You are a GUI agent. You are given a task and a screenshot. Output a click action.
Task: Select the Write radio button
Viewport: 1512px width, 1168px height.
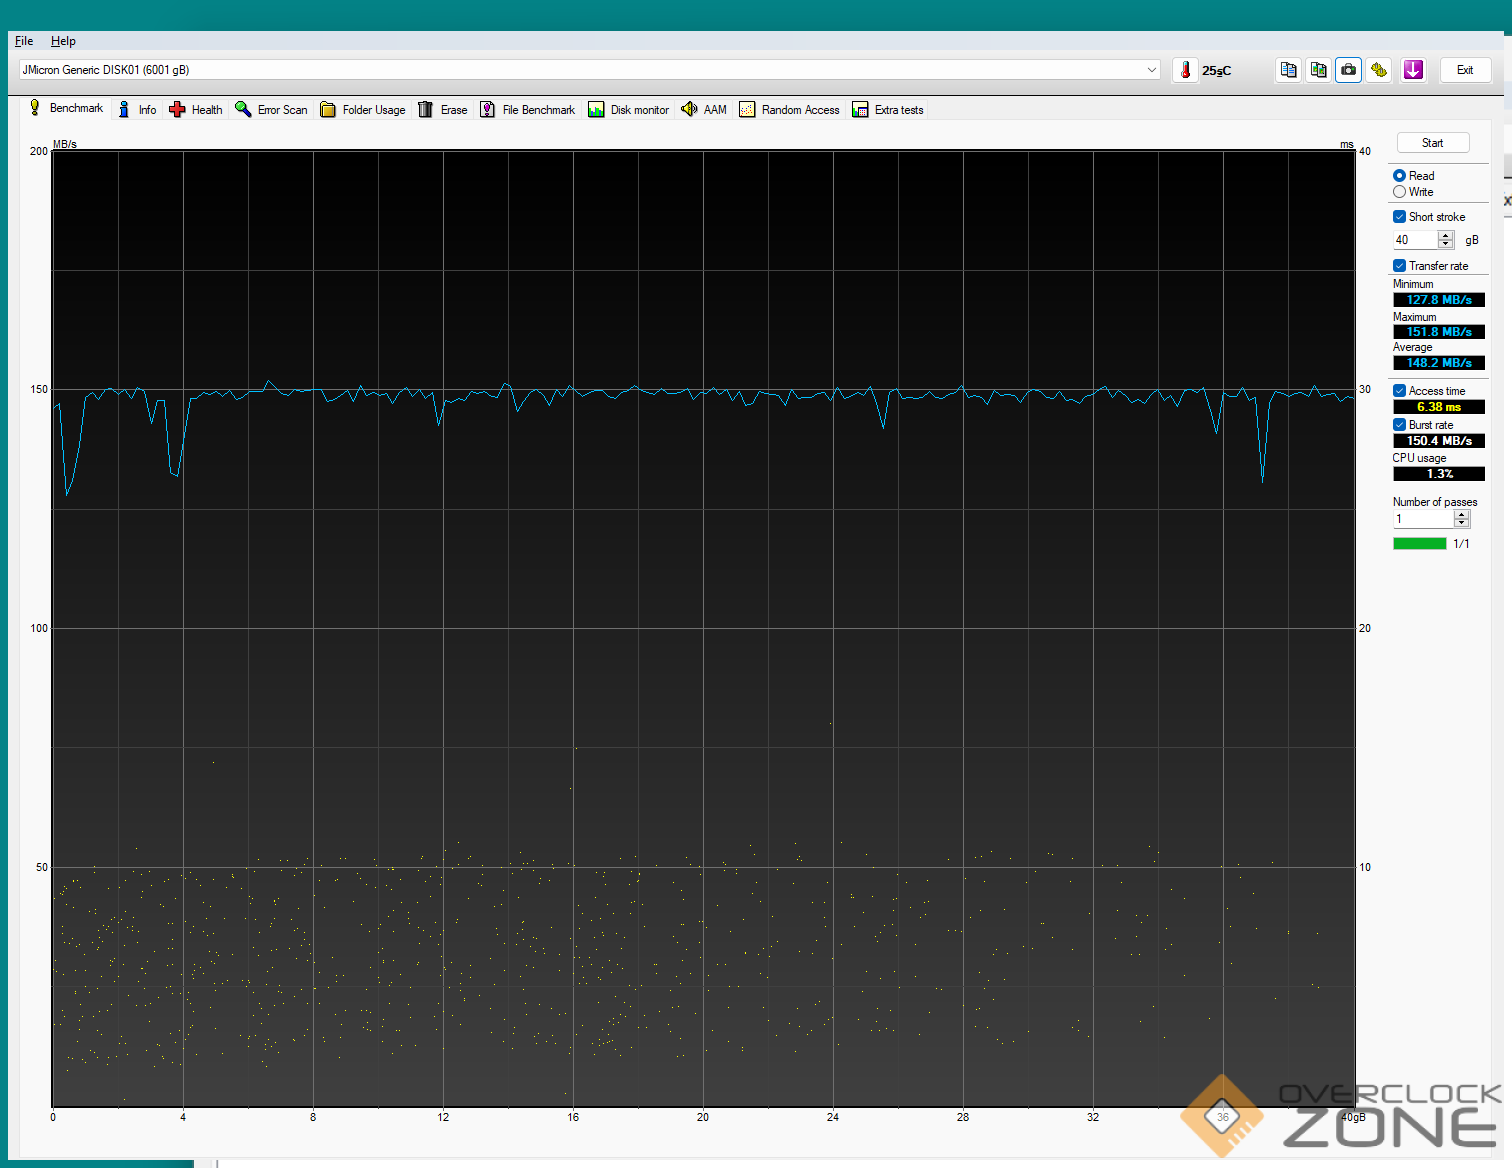point(1399,192)
